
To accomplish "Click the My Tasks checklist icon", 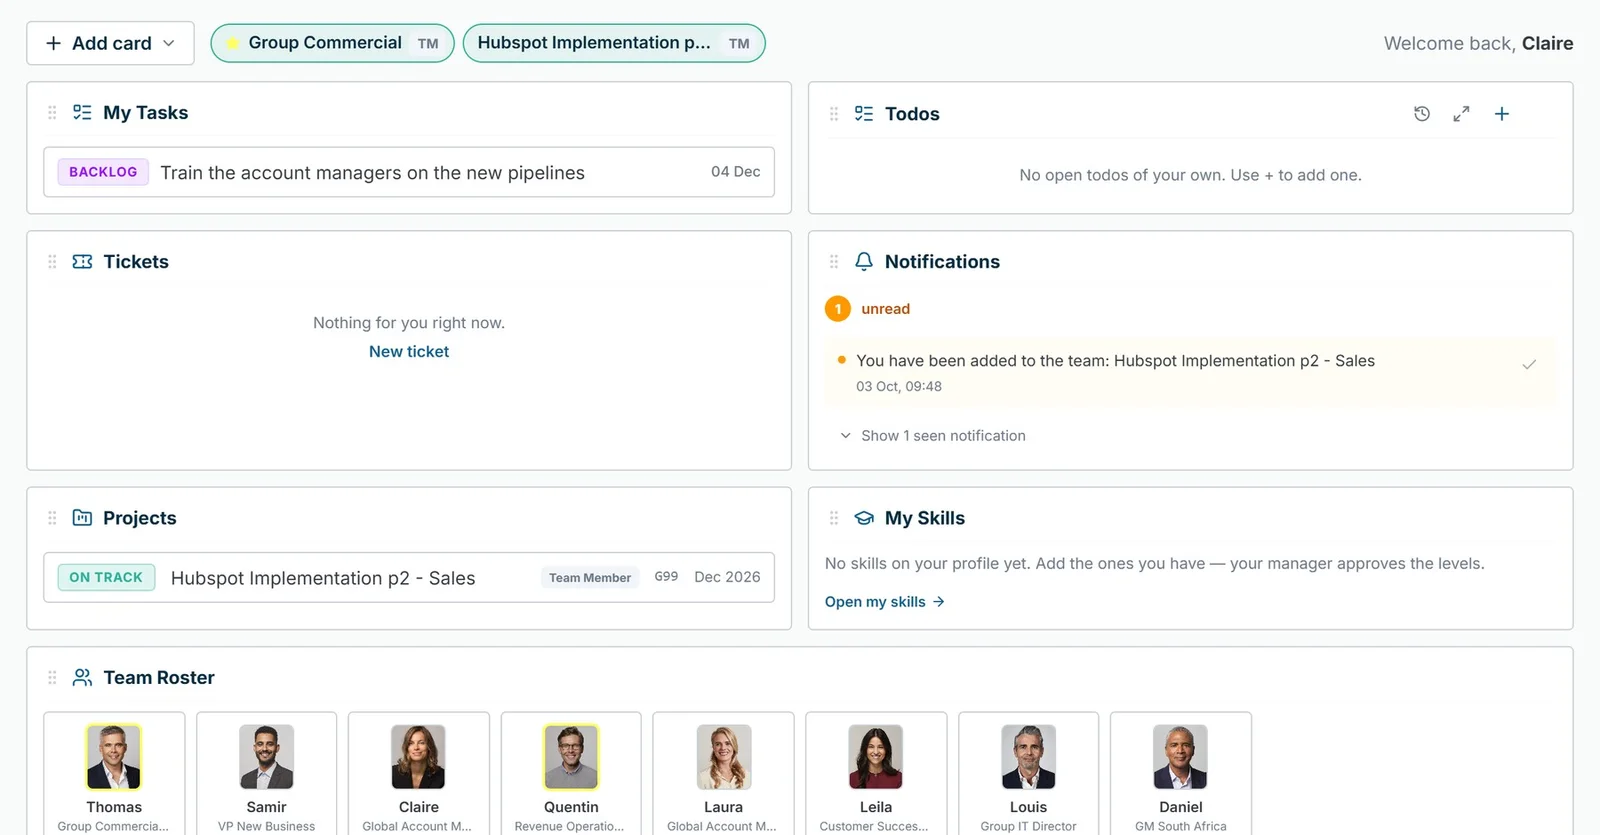I will [82, 113].
